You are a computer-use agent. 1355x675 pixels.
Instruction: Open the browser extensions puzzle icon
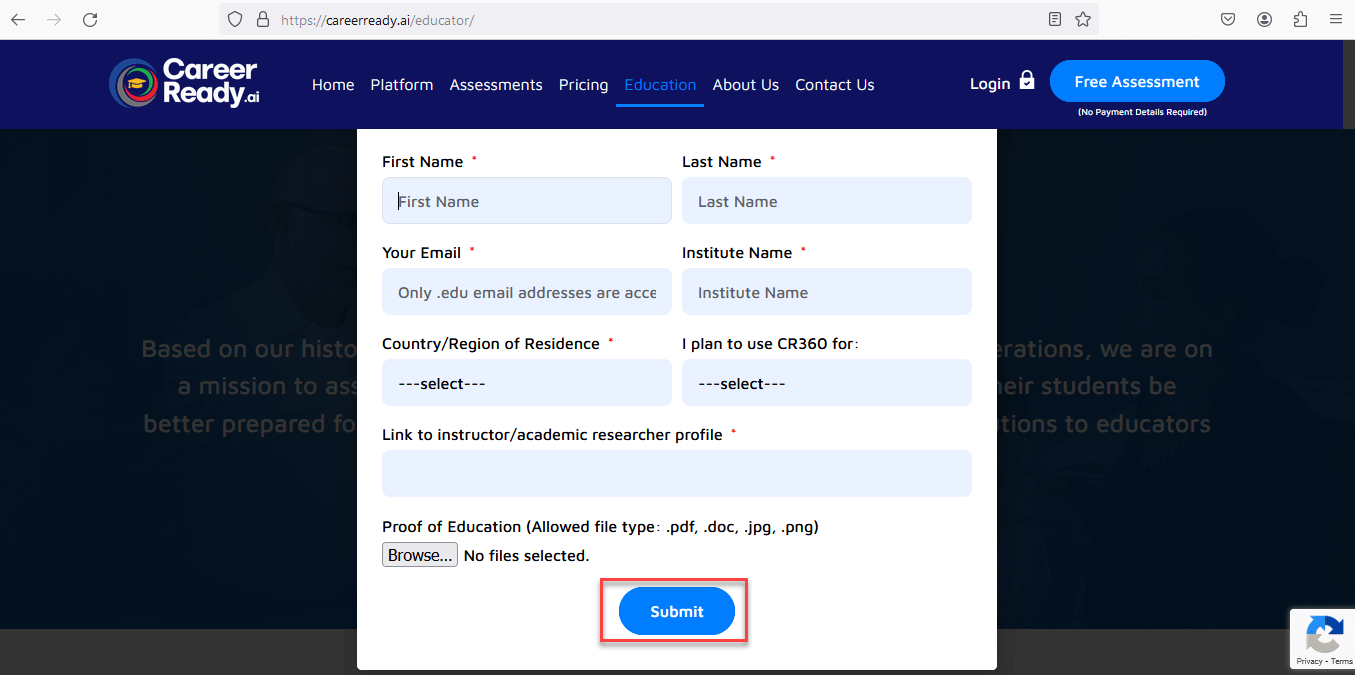(x=1299, y=18)
